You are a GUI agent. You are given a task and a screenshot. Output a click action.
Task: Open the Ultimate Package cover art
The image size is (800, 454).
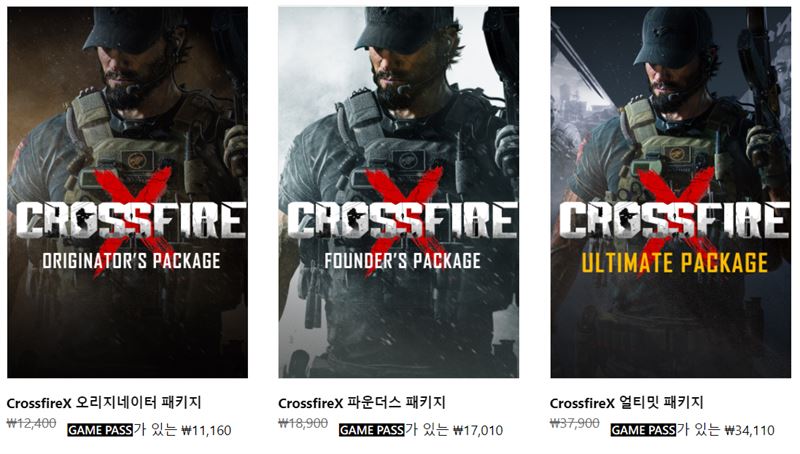670,192
